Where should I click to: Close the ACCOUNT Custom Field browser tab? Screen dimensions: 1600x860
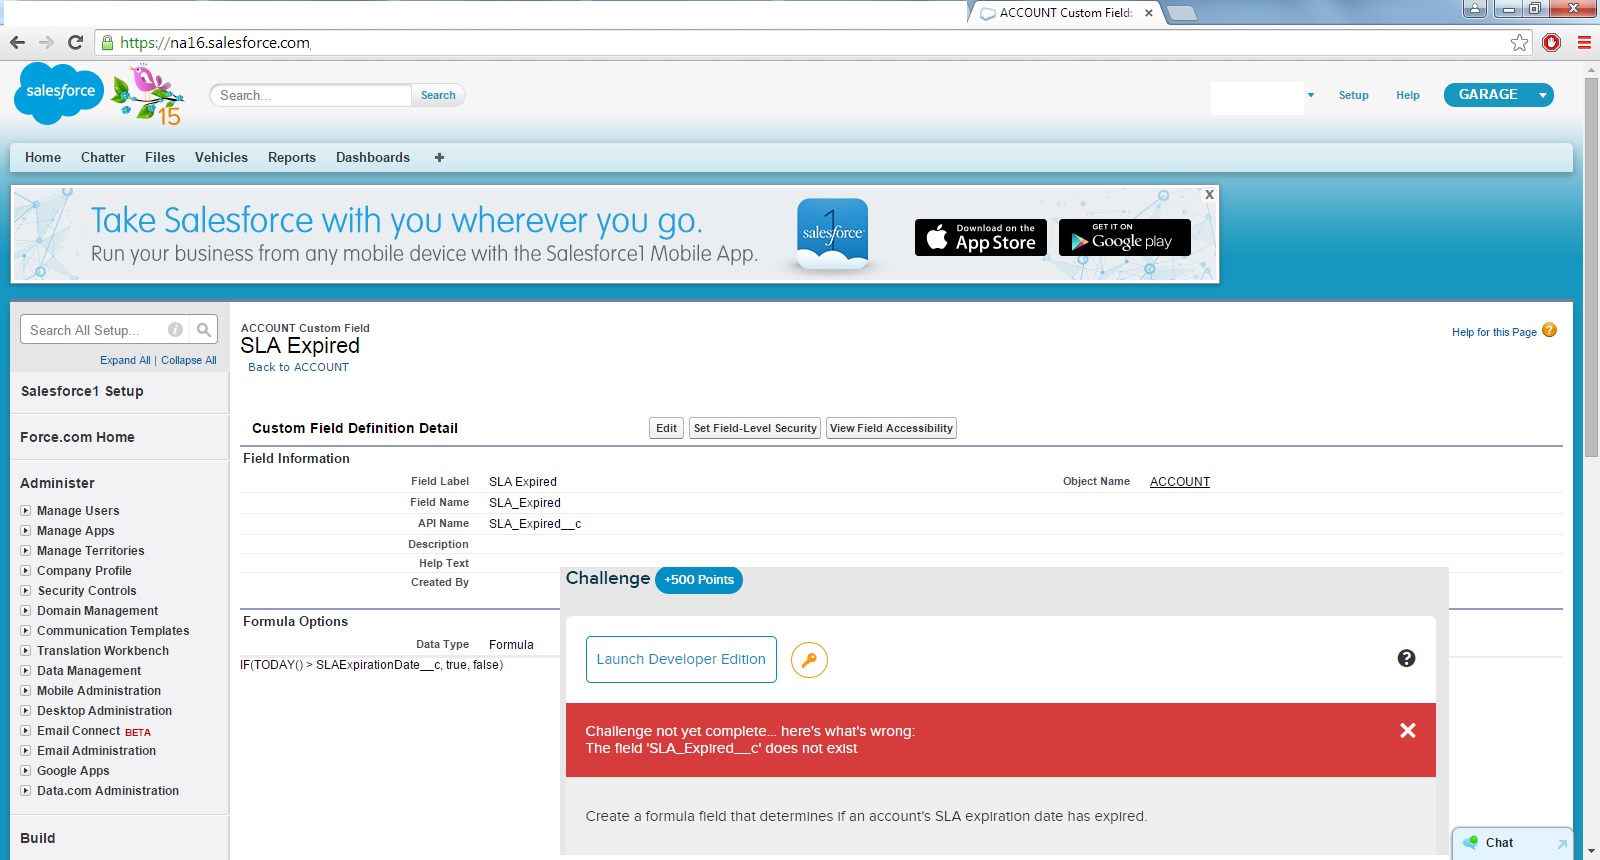[1149, 13]
